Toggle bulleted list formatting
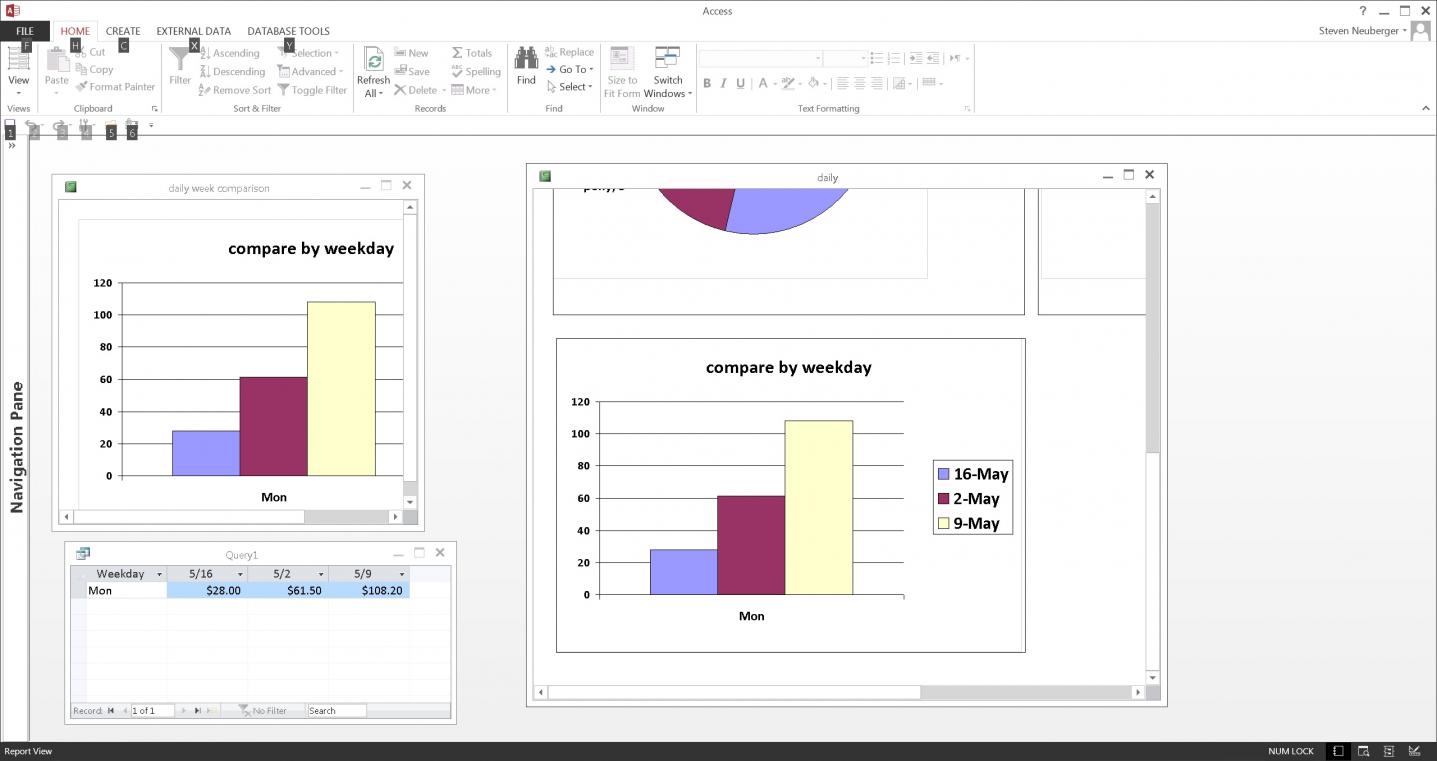 tap(877, 58)
